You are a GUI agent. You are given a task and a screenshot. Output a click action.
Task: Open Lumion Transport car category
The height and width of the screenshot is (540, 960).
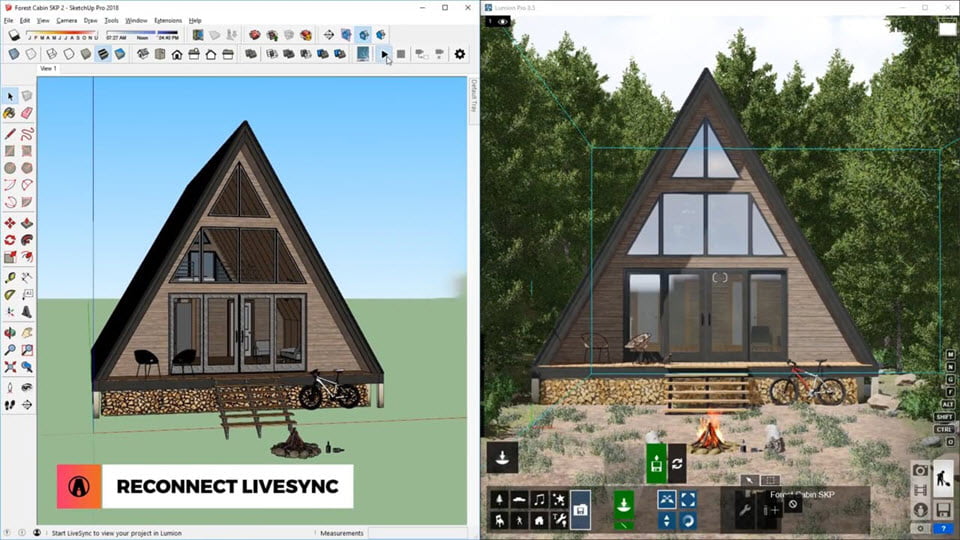(519, 500)
